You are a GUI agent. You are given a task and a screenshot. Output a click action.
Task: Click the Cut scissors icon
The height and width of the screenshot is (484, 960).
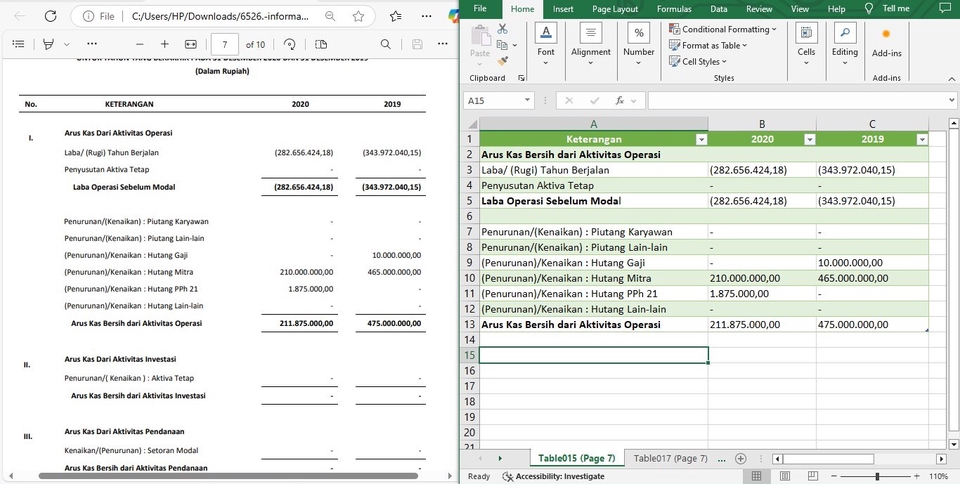coord(503,30)
